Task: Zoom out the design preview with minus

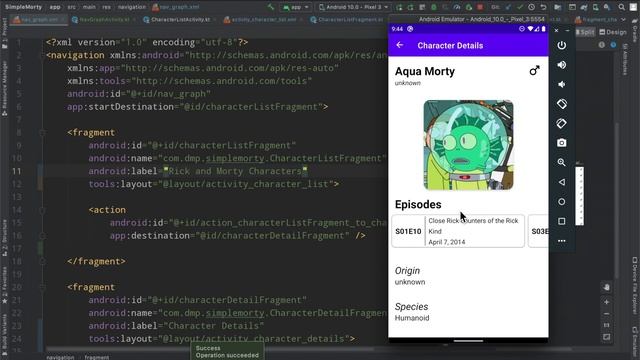Action: [x=607, y=314]
